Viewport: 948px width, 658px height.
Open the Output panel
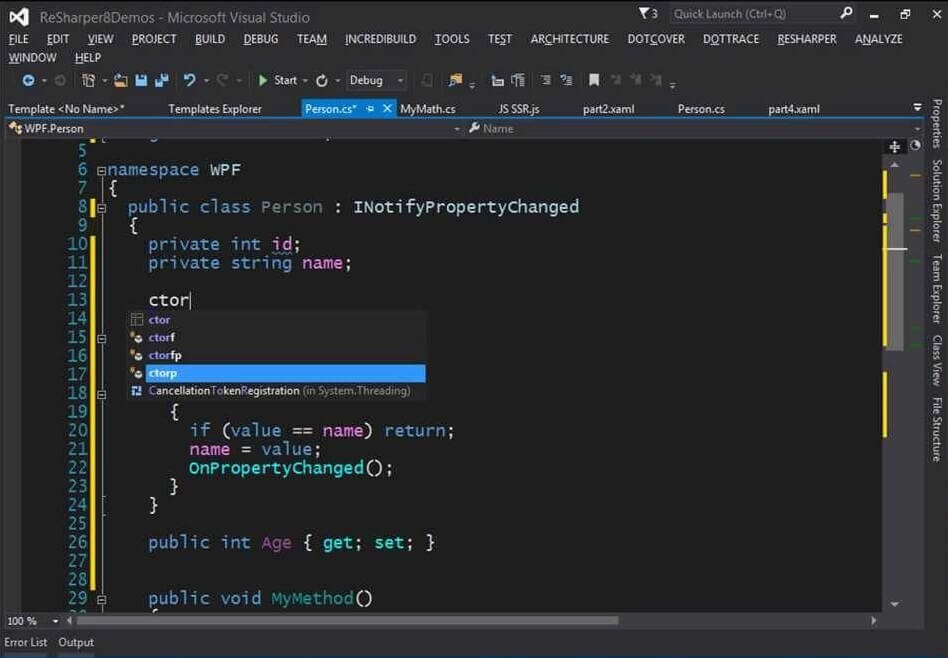pyautogui.click(x=76, y=642)
